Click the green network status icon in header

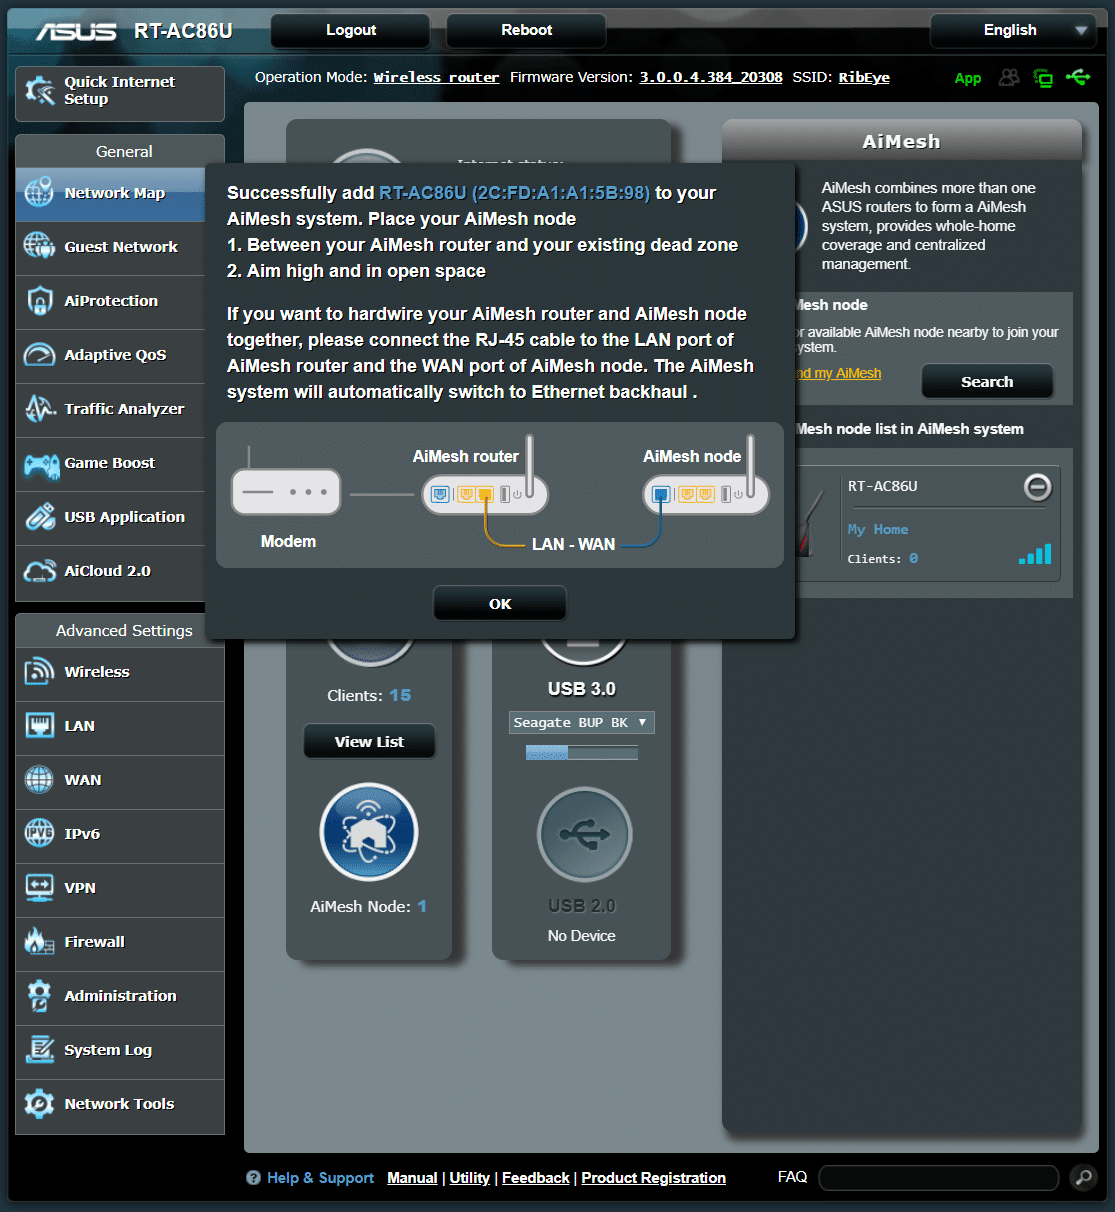1043,78
